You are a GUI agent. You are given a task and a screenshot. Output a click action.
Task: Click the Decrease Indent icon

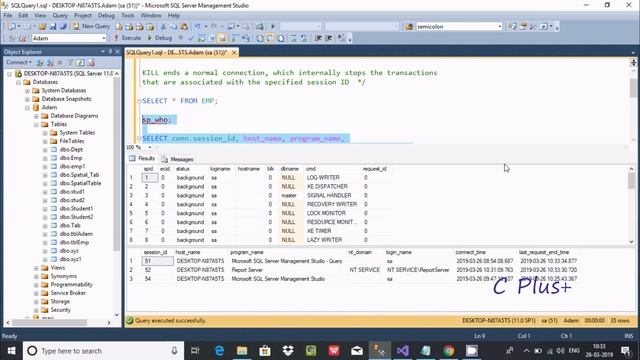(318, 38)
